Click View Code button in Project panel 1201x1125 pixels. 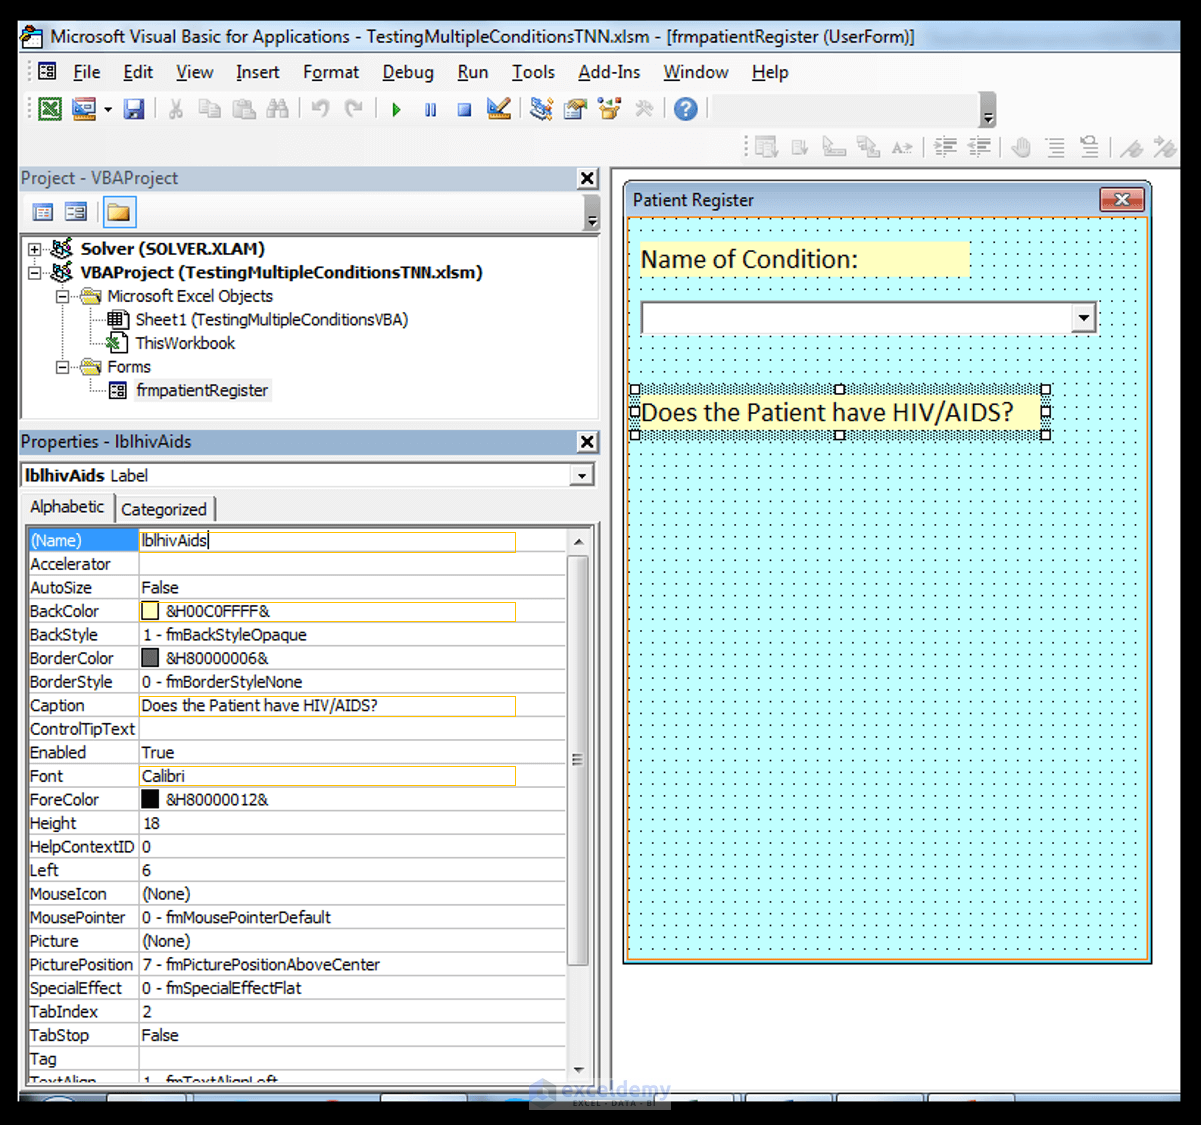point(43,212)
